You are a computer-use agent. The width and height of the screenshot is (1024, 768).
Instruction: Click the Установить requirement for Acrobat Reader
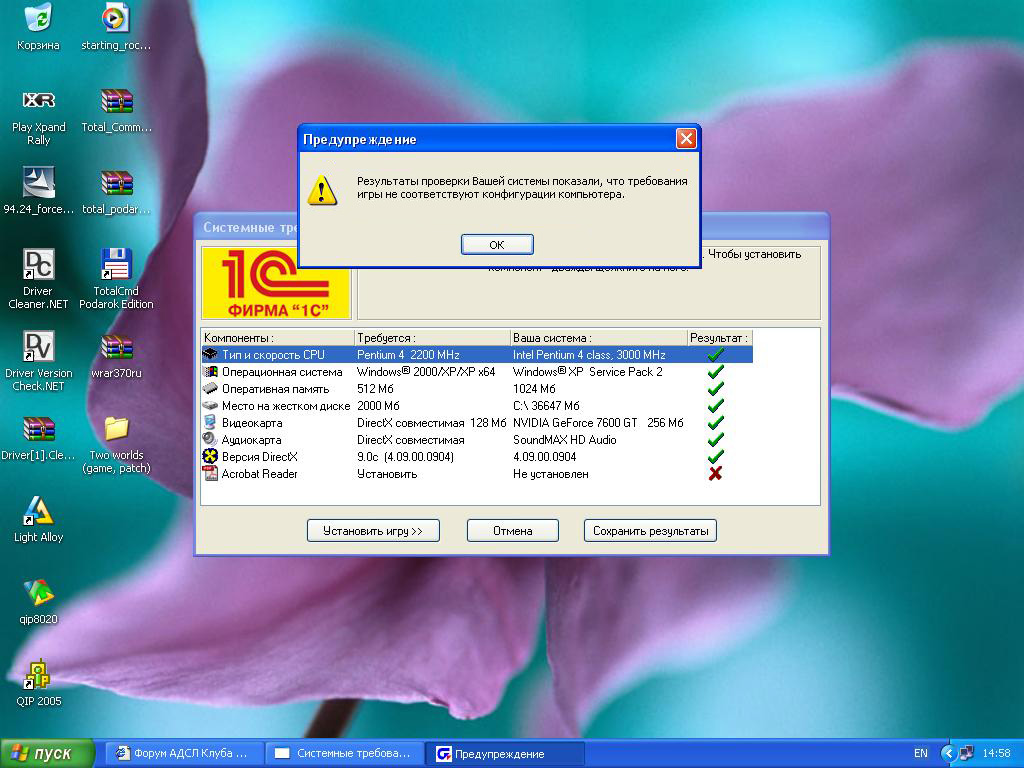(387, 473)
